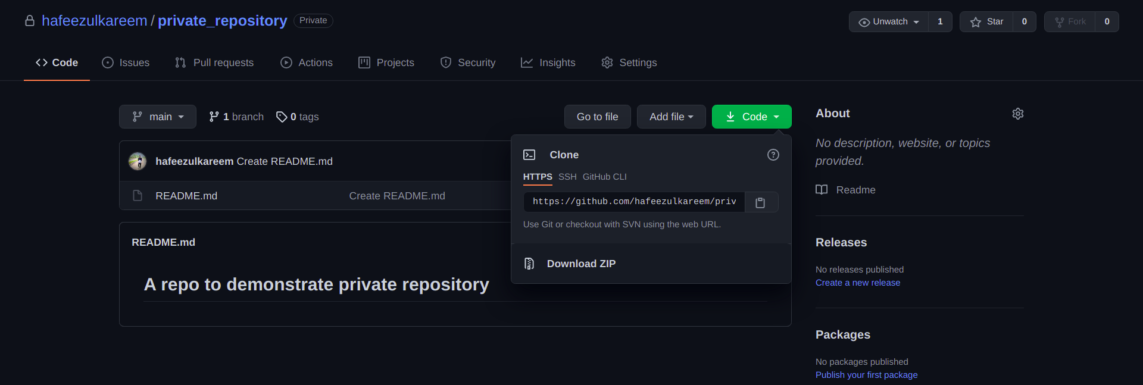Switch to the Issues tab
This screenshot has width=1143, height=385.
pyautogui.click(x=125, y=63)
